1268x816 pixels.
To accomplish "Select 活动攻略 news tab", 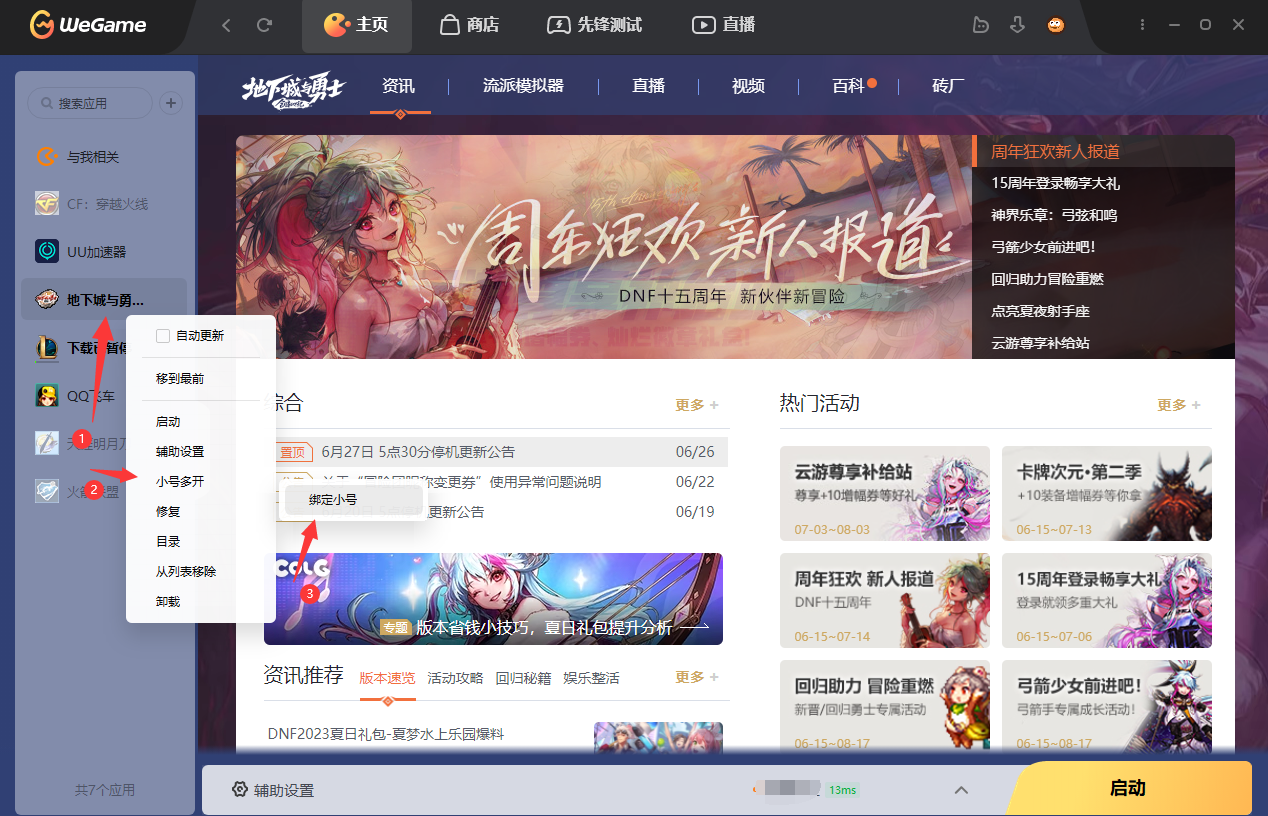I will click(x=455, y=678).
